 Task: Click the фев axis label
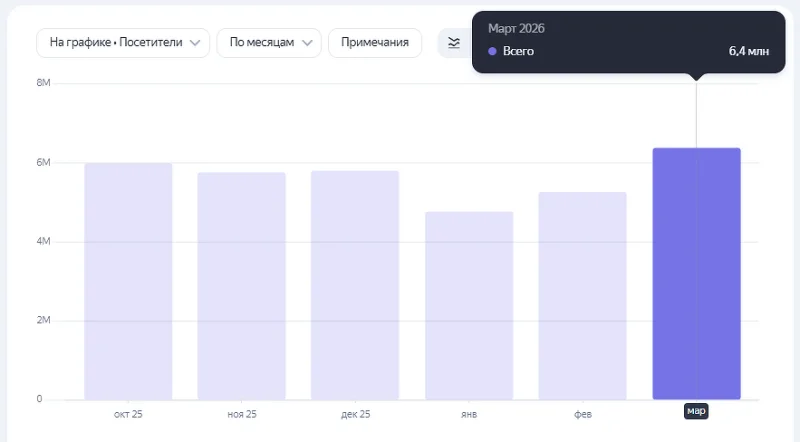(582, 413)
